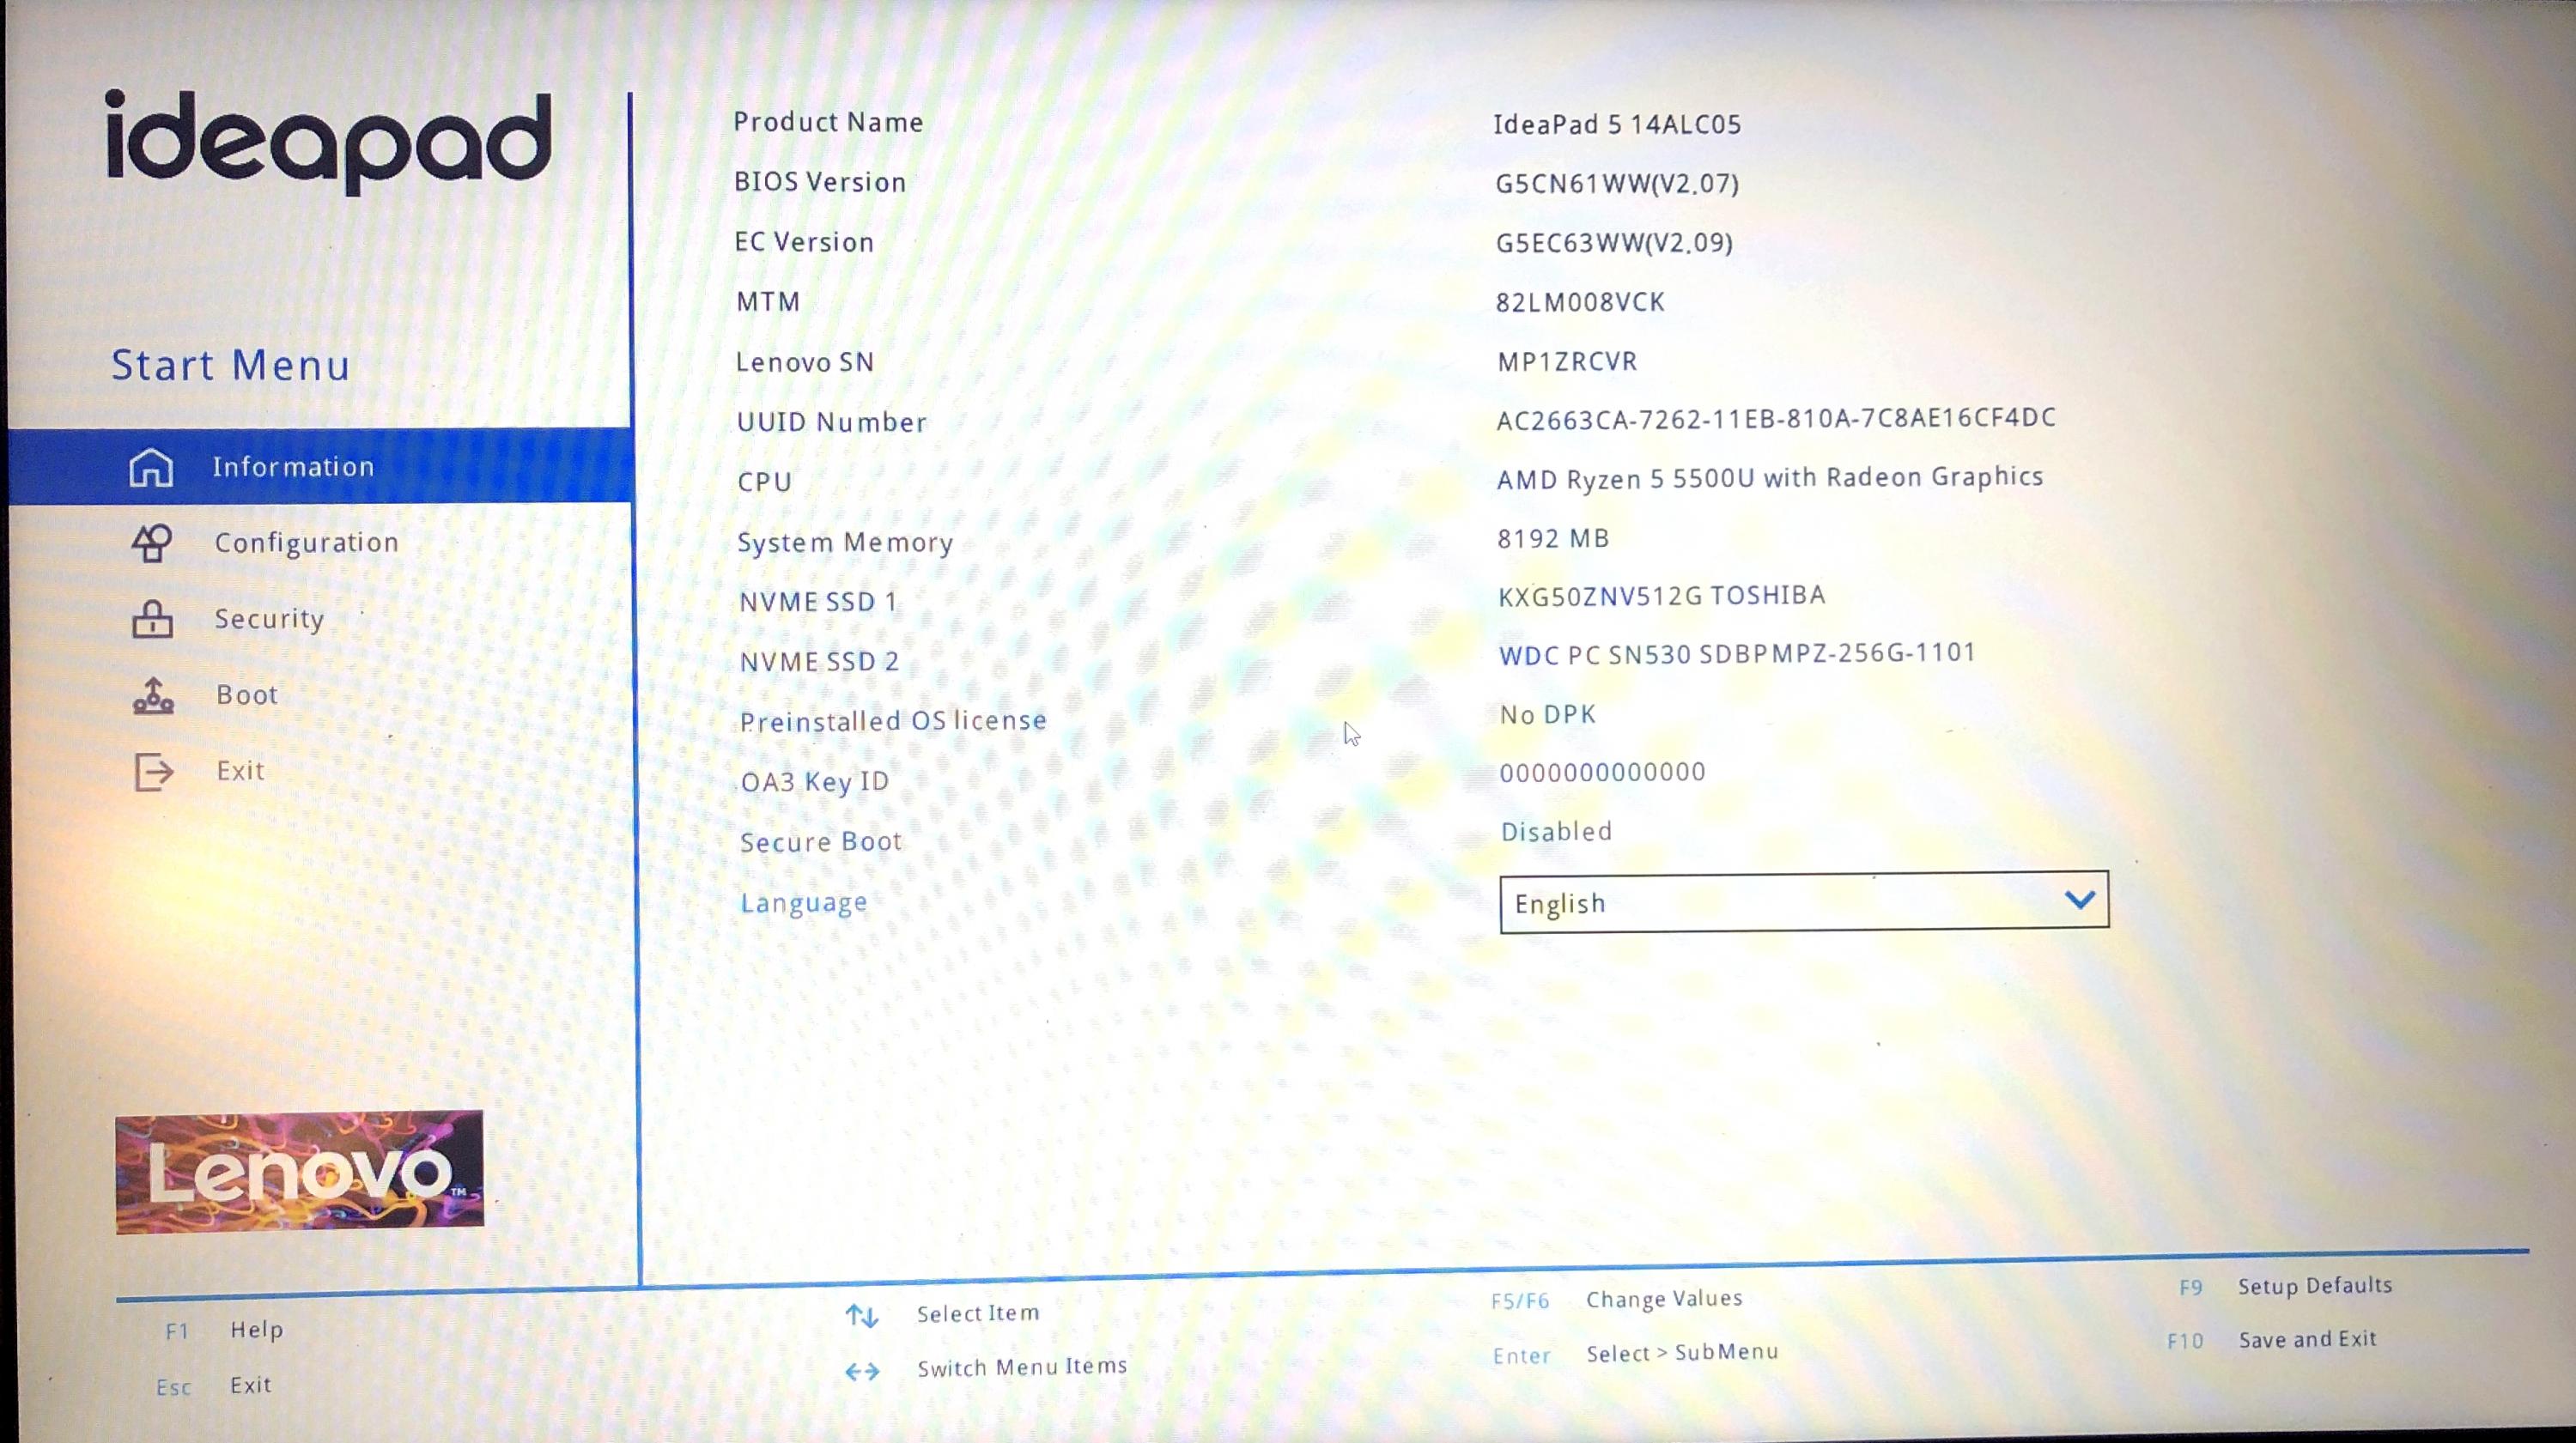
Task: Toggle Secure Boot from Disabled
Action: coord(1555,831)
